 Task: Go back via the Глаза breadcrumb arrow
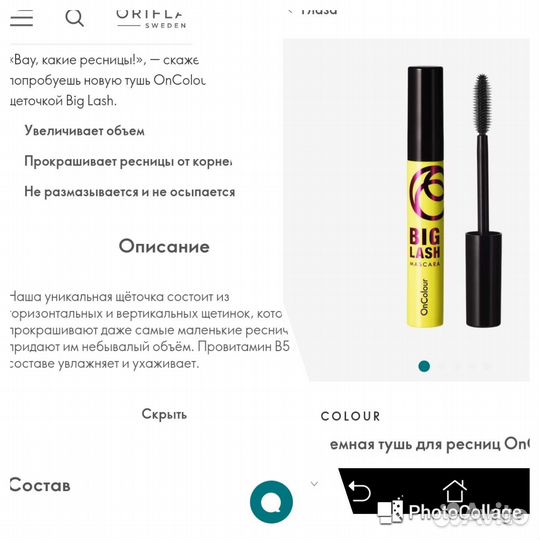tap(291, 11)
